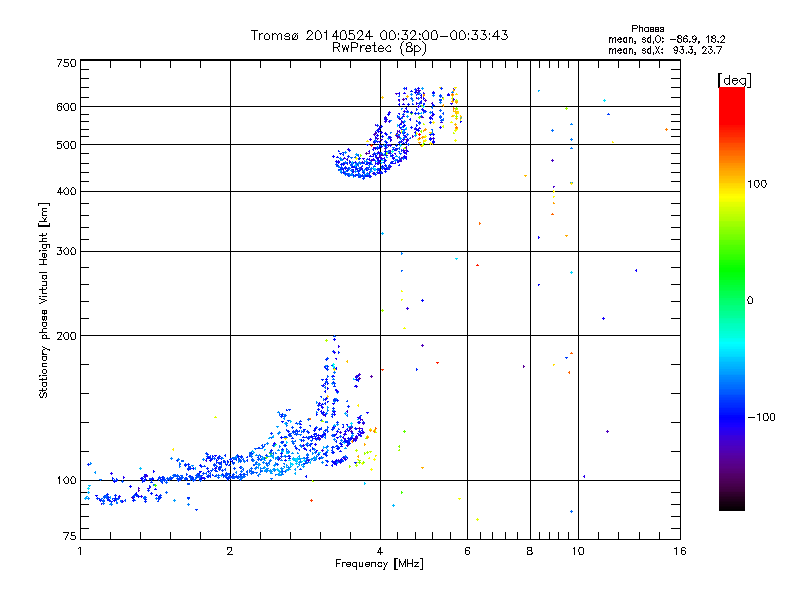This screenshot has width=800, height=600.
Task: Click x-axis tick label '4'
Action: point(380,551)
